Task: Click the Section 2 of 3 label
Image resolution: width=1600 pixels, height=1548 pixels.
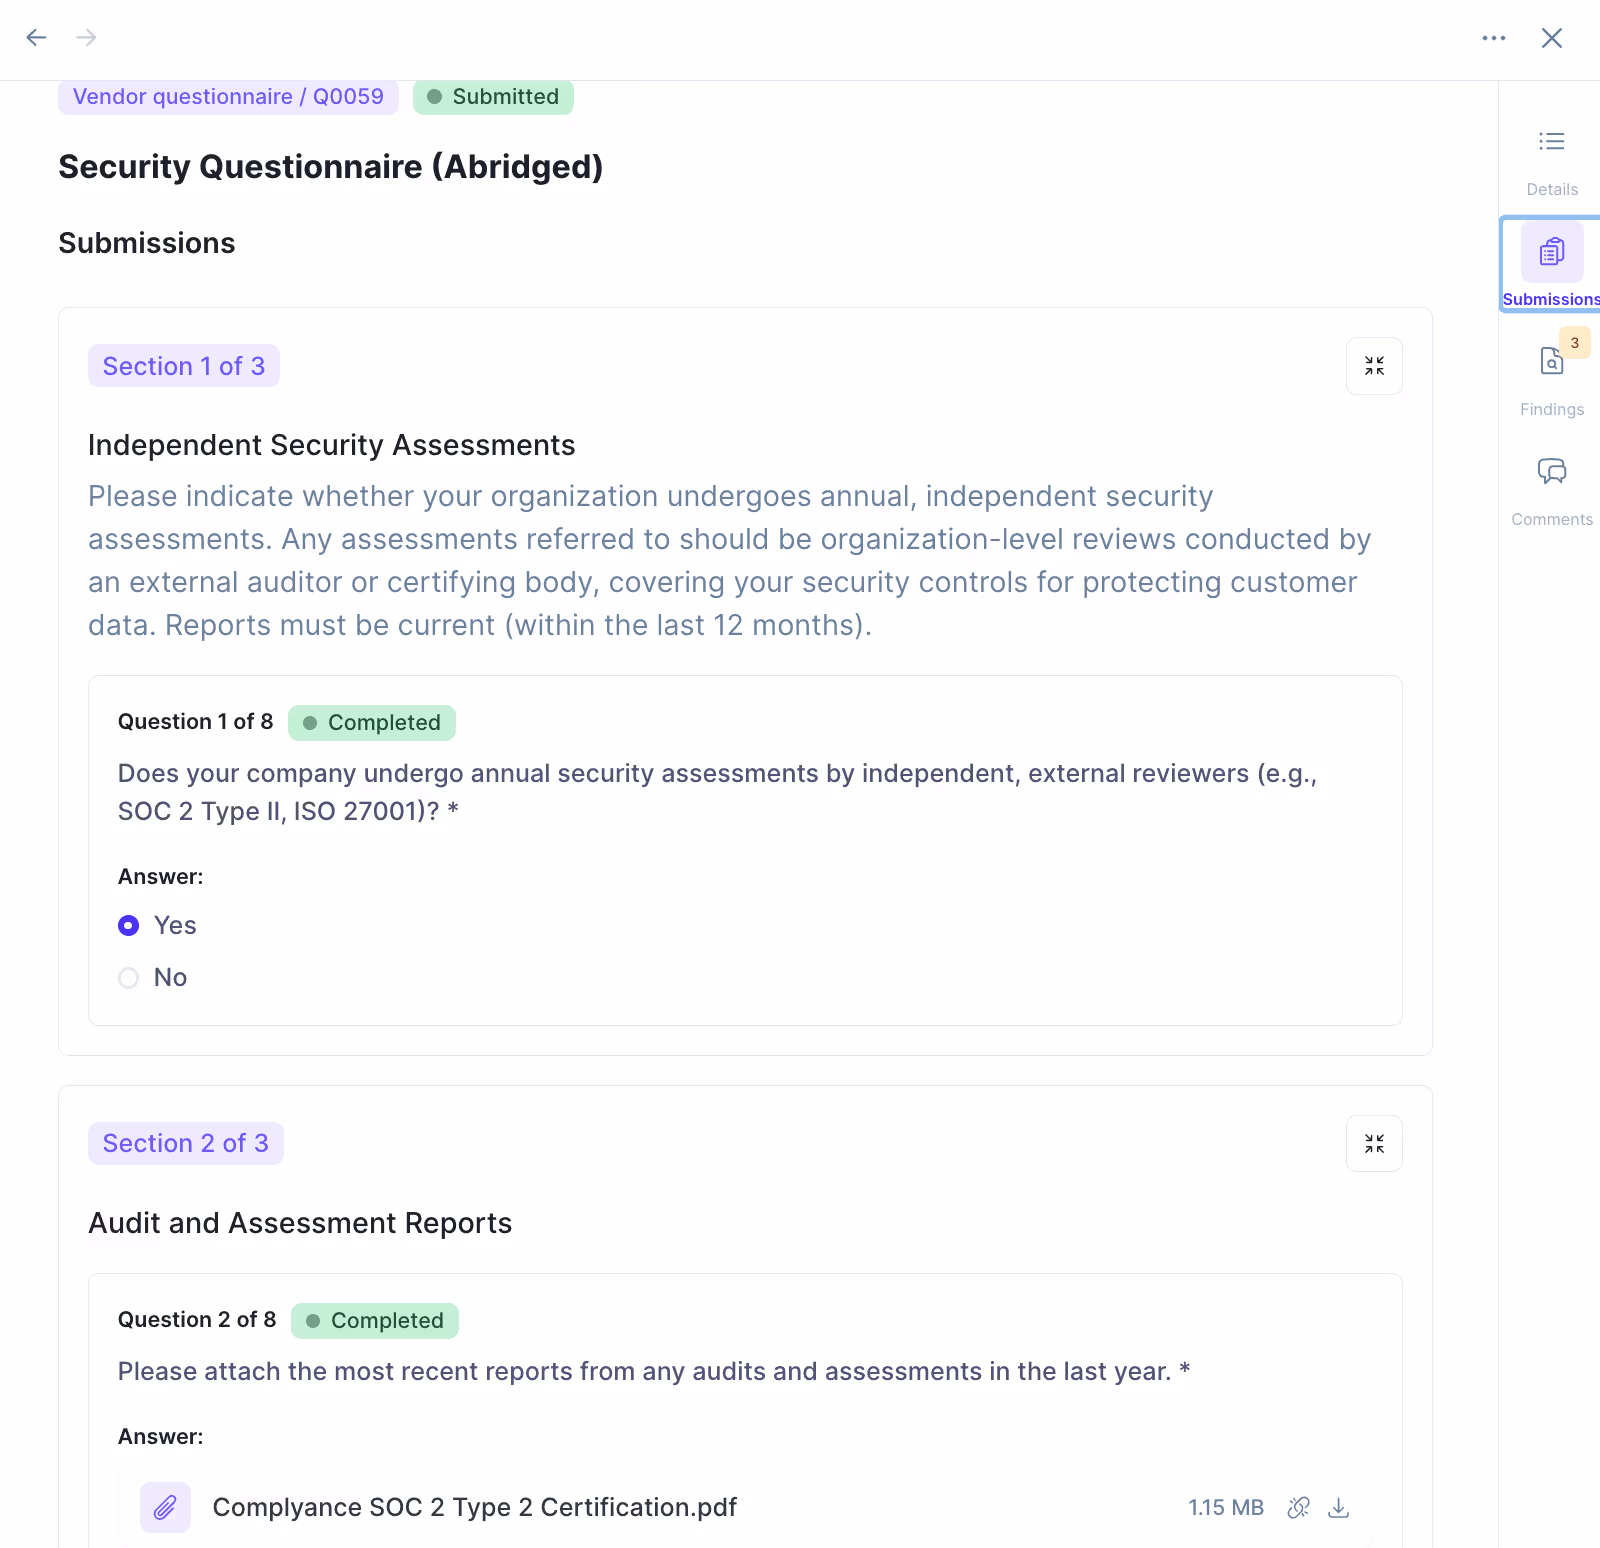Action: click(x=186, y=1143)
